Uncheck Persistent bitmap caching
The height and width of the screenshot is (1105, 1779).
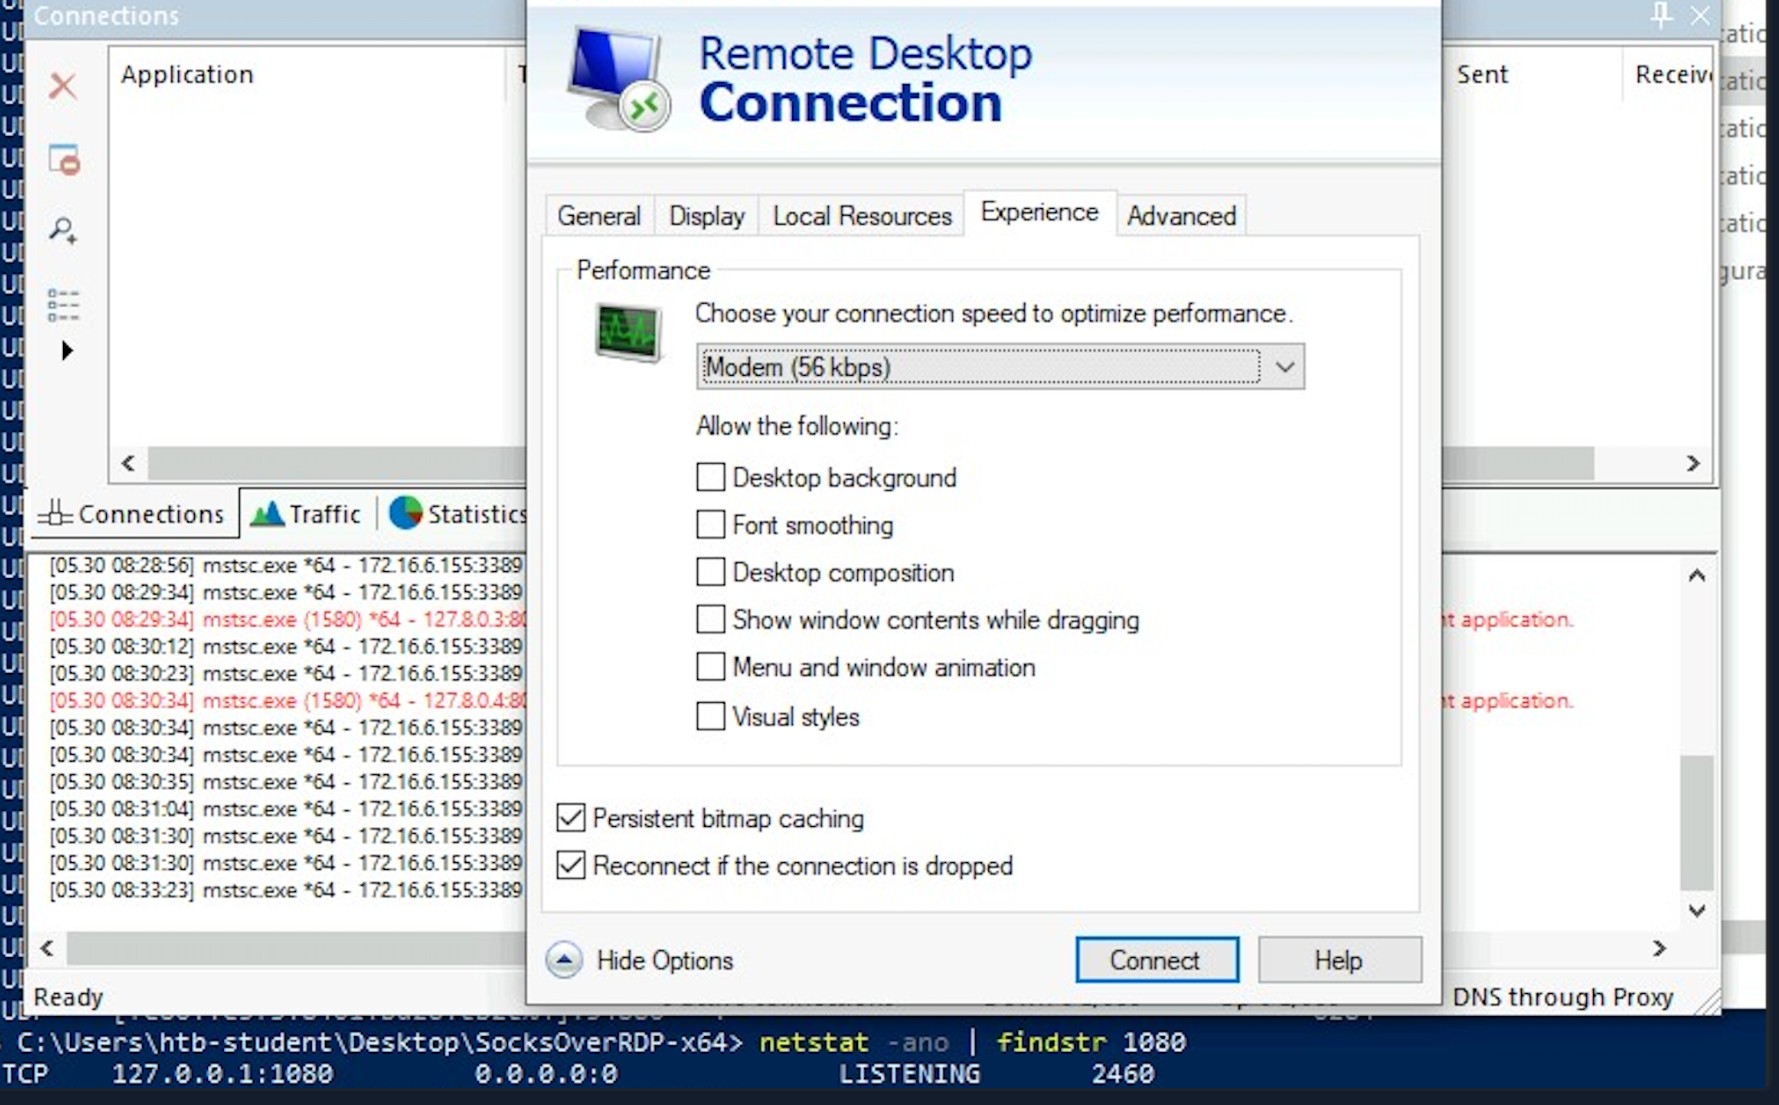tap(571, 818)
